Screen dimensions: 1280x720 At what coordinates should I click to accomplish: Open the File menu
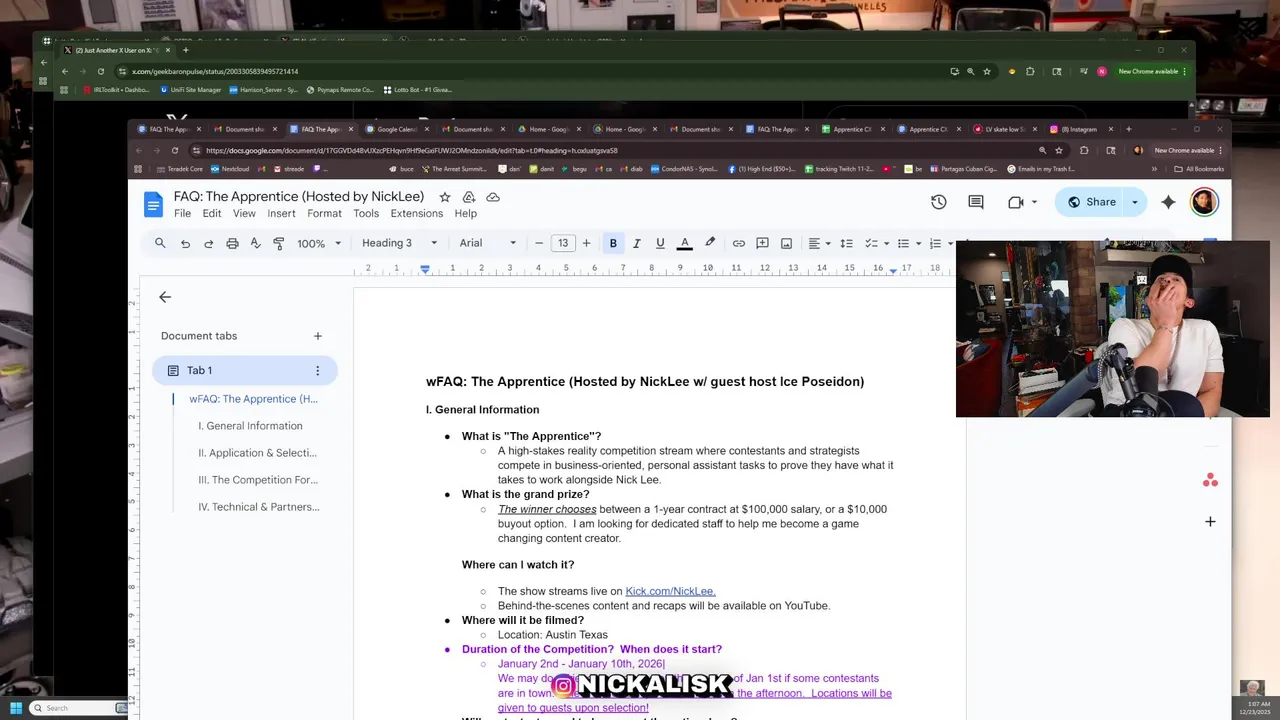182,213
